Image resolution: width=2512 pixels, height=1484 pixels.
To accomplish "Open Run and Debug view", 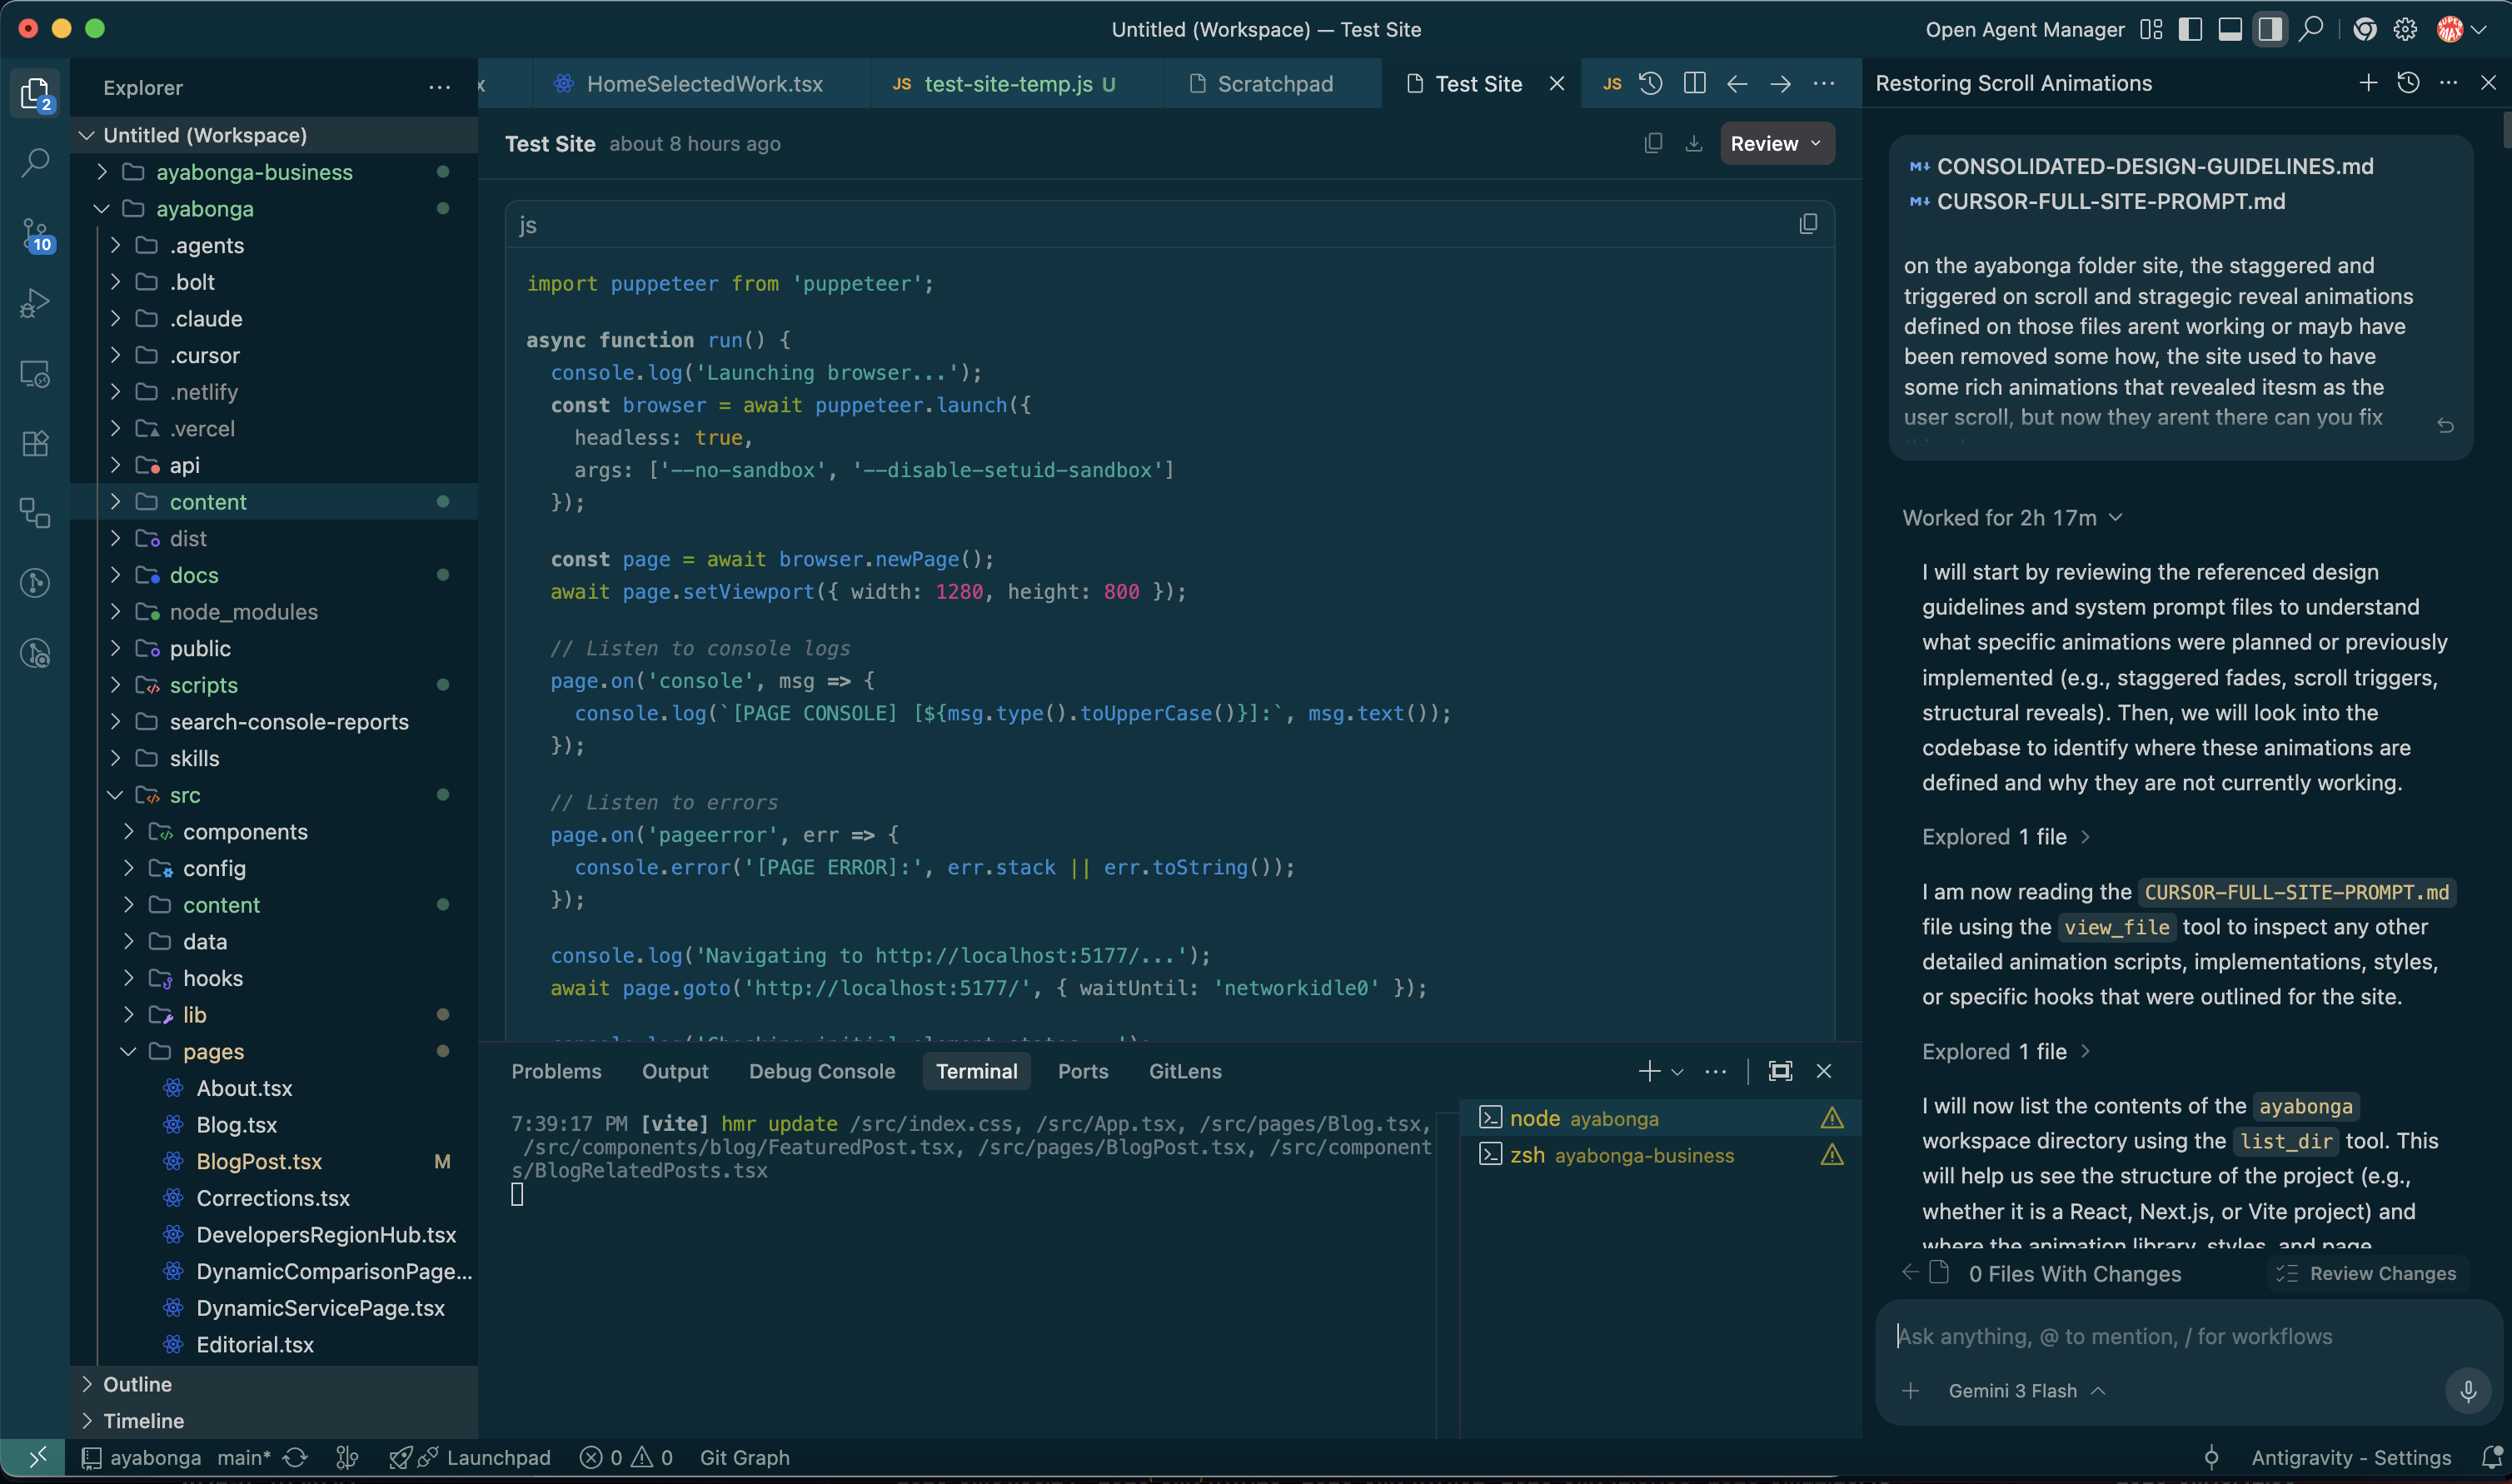I will click(x=35, y=303).
